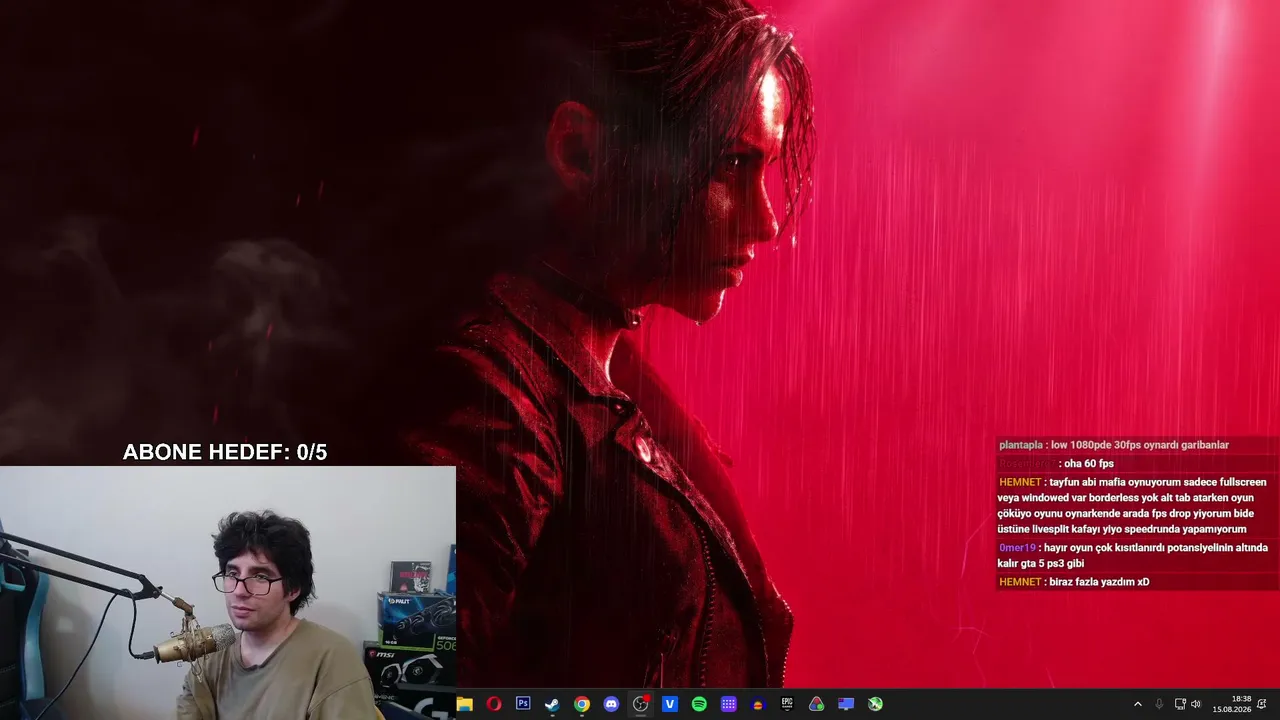Switch to OBS Studio on the taskbar
This screenshot has height=720, width=1280.
[641, 704]
